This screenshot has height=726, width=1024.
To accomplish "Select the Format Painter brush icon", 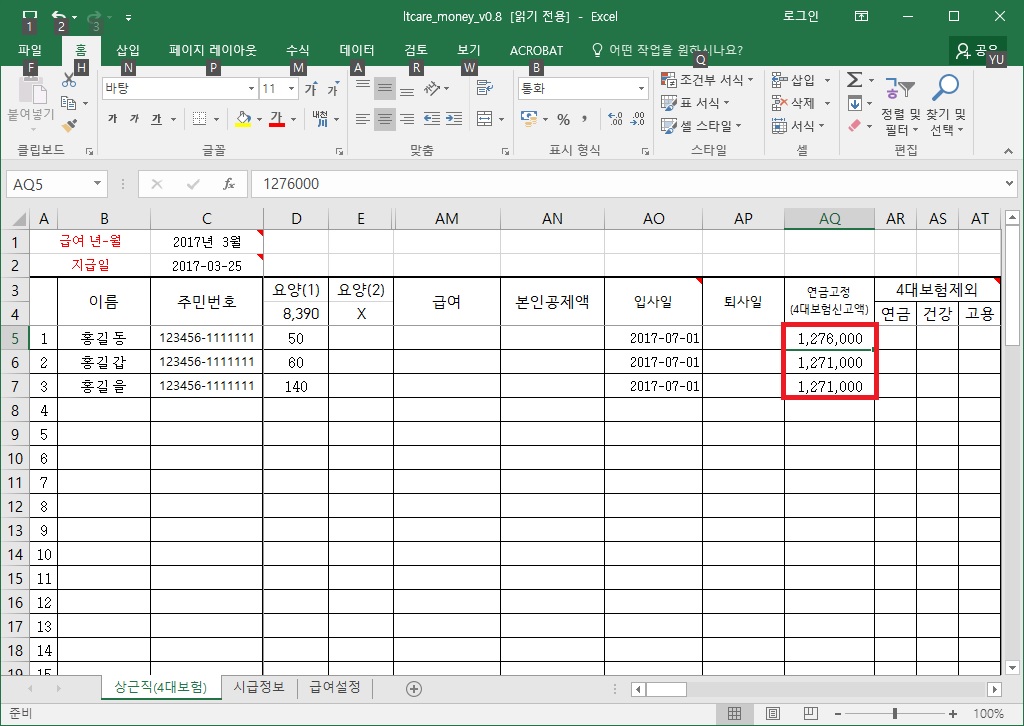I will 69,126.
